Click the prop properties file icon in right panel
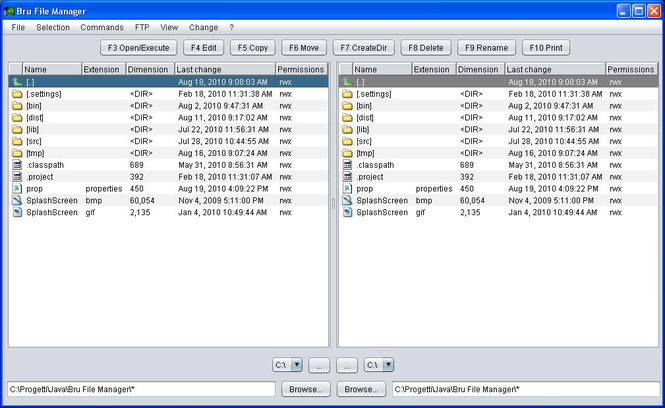The width and height of the screenshot is (665, 408). (x=347, y=189)
